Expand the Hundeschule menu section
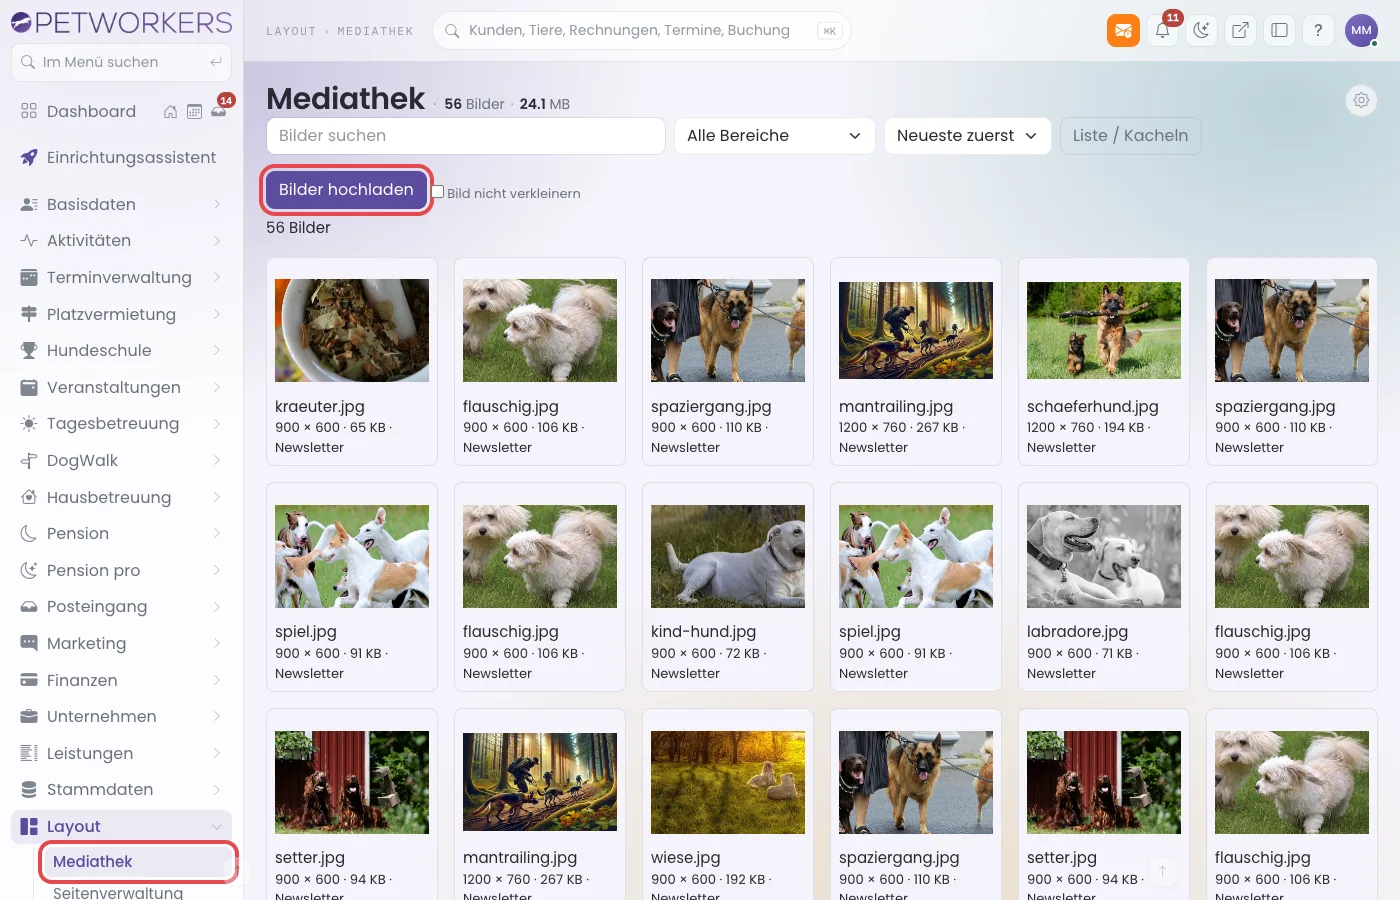 click(x=121, y=350)
